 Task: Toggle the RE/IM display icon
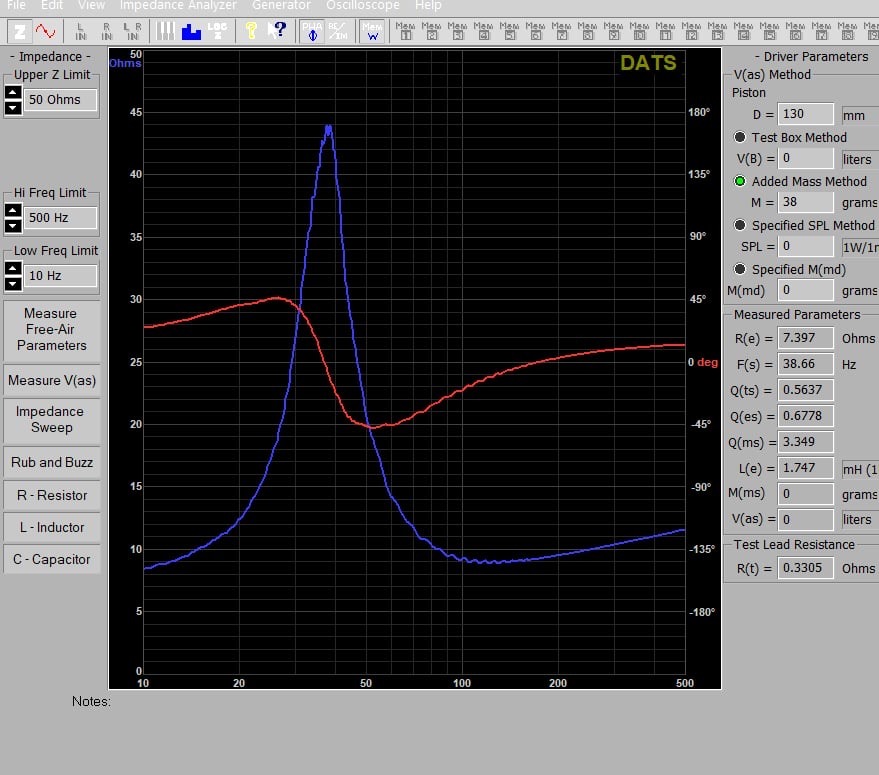tap(338, 31)
